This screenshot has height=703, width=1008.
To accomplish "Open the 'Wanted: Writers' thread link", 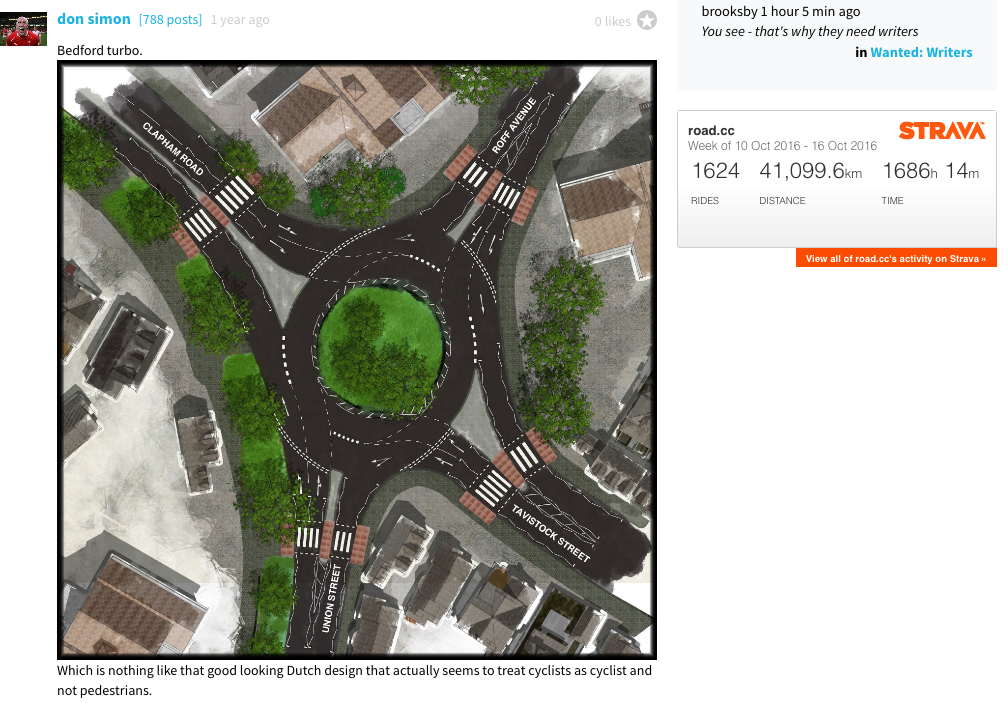I will point(921,53).
